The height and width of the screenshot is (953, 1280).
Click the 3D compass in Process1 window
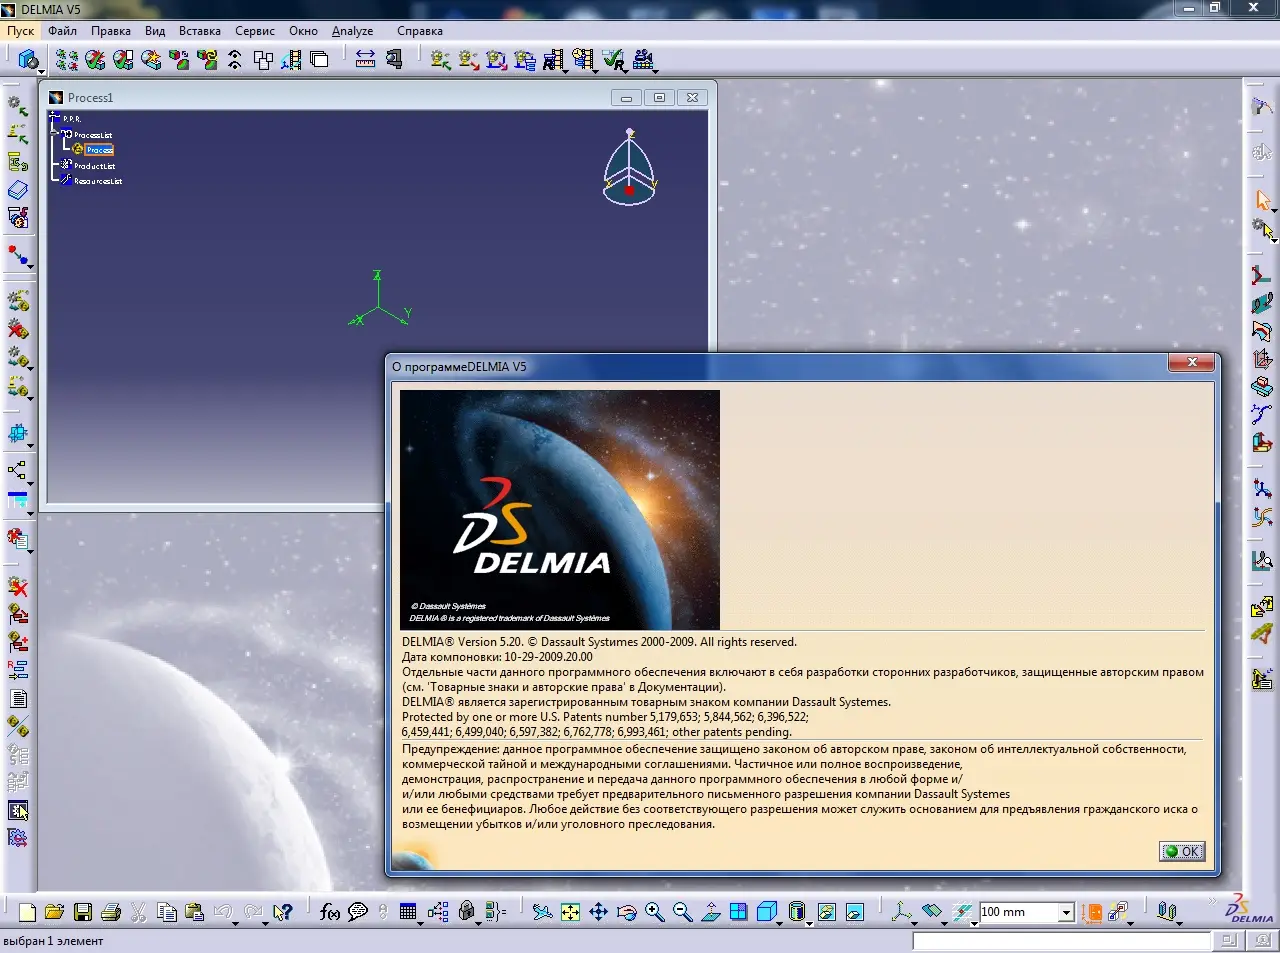click(x=629, y=168)
